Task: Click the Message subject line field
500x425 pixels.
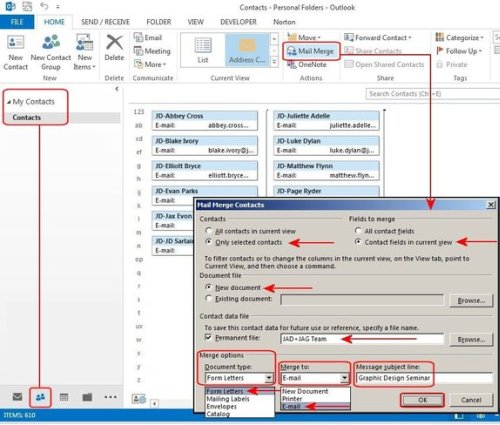Action: (424, 378)
